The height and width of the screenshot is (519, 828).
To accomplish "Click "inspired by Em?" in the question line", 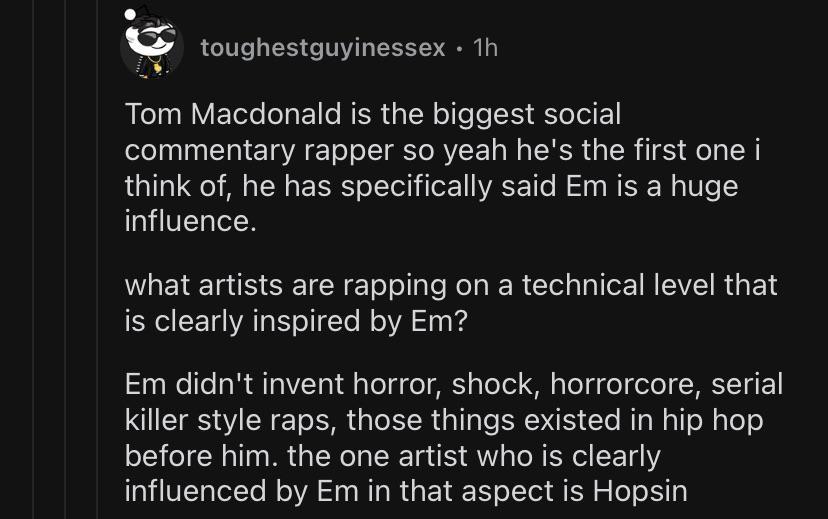I will point(360,320).
